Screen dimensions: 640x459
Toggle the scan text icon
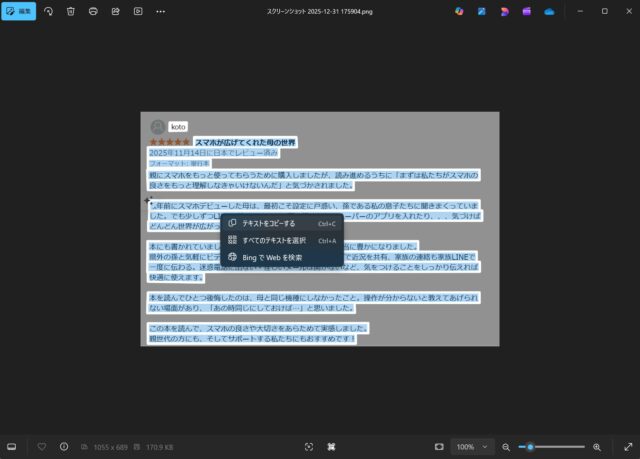[309, 446]
